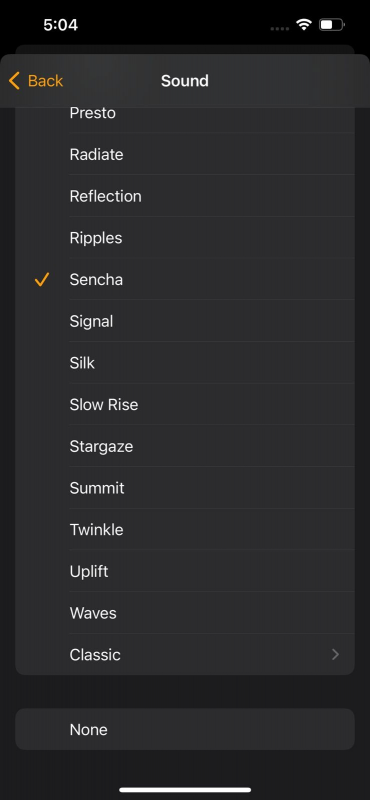Tap the home indicator bar
This screenshot has height=800, width=370.
coord(185,790)
